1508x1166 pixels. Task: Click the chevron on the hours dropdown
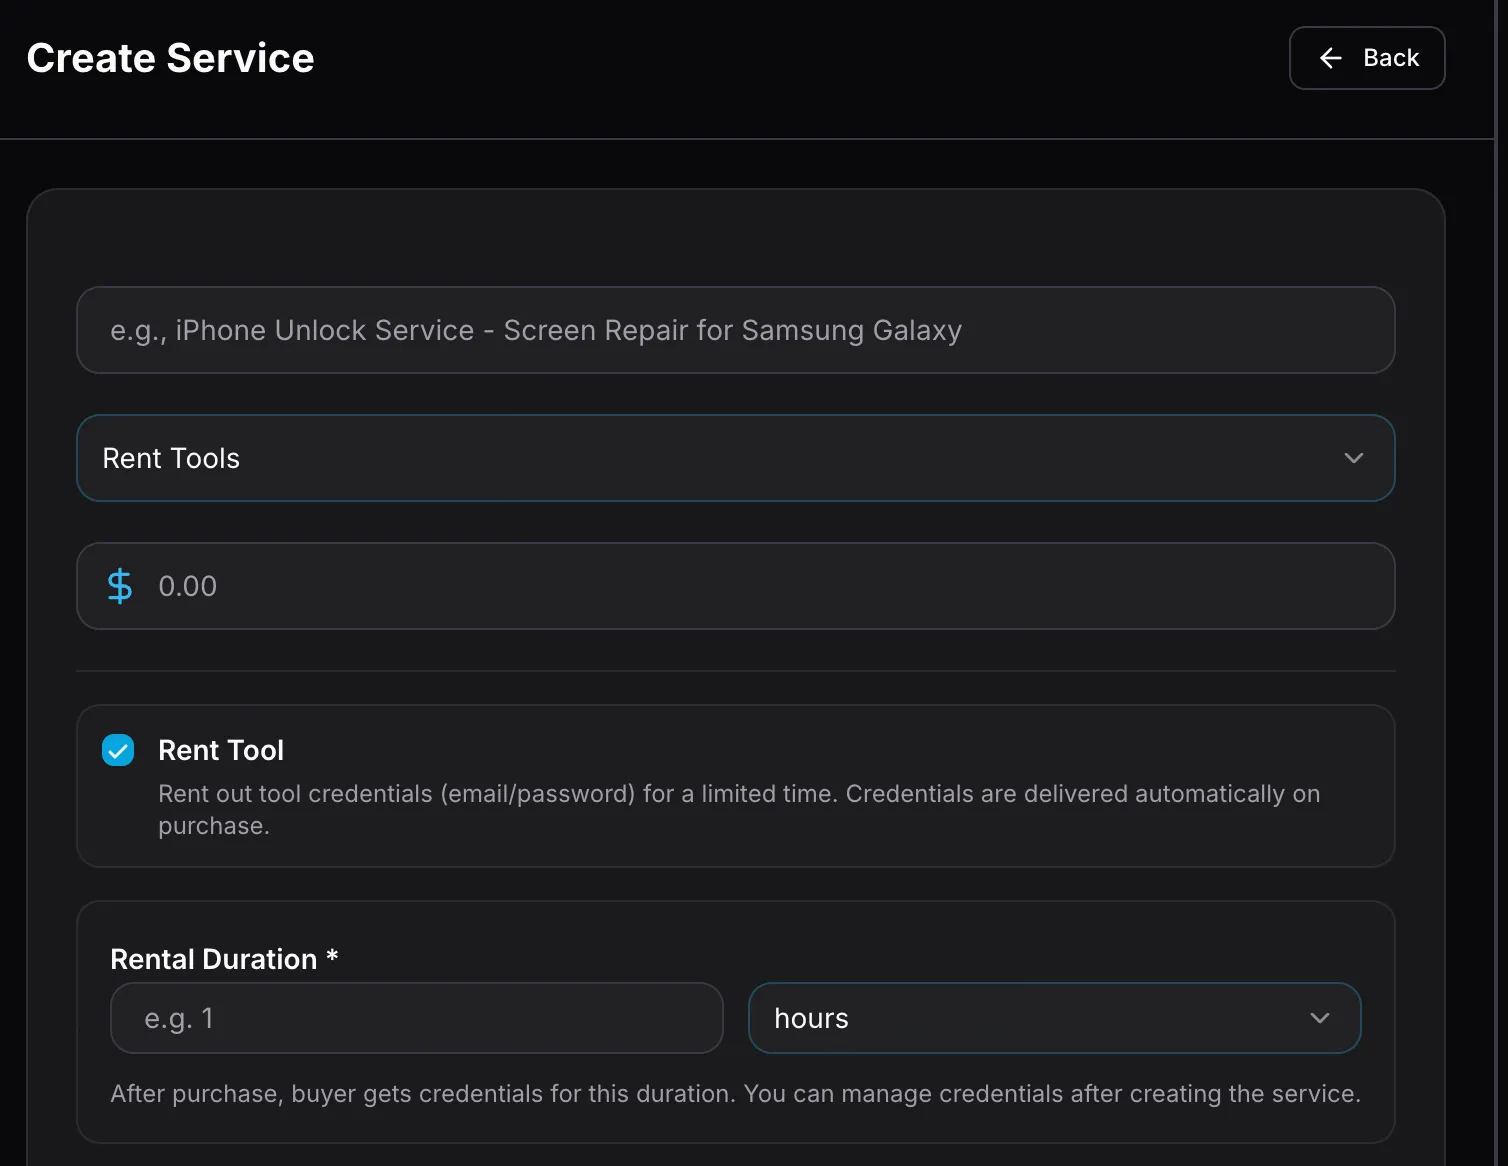(1319, 1018)
